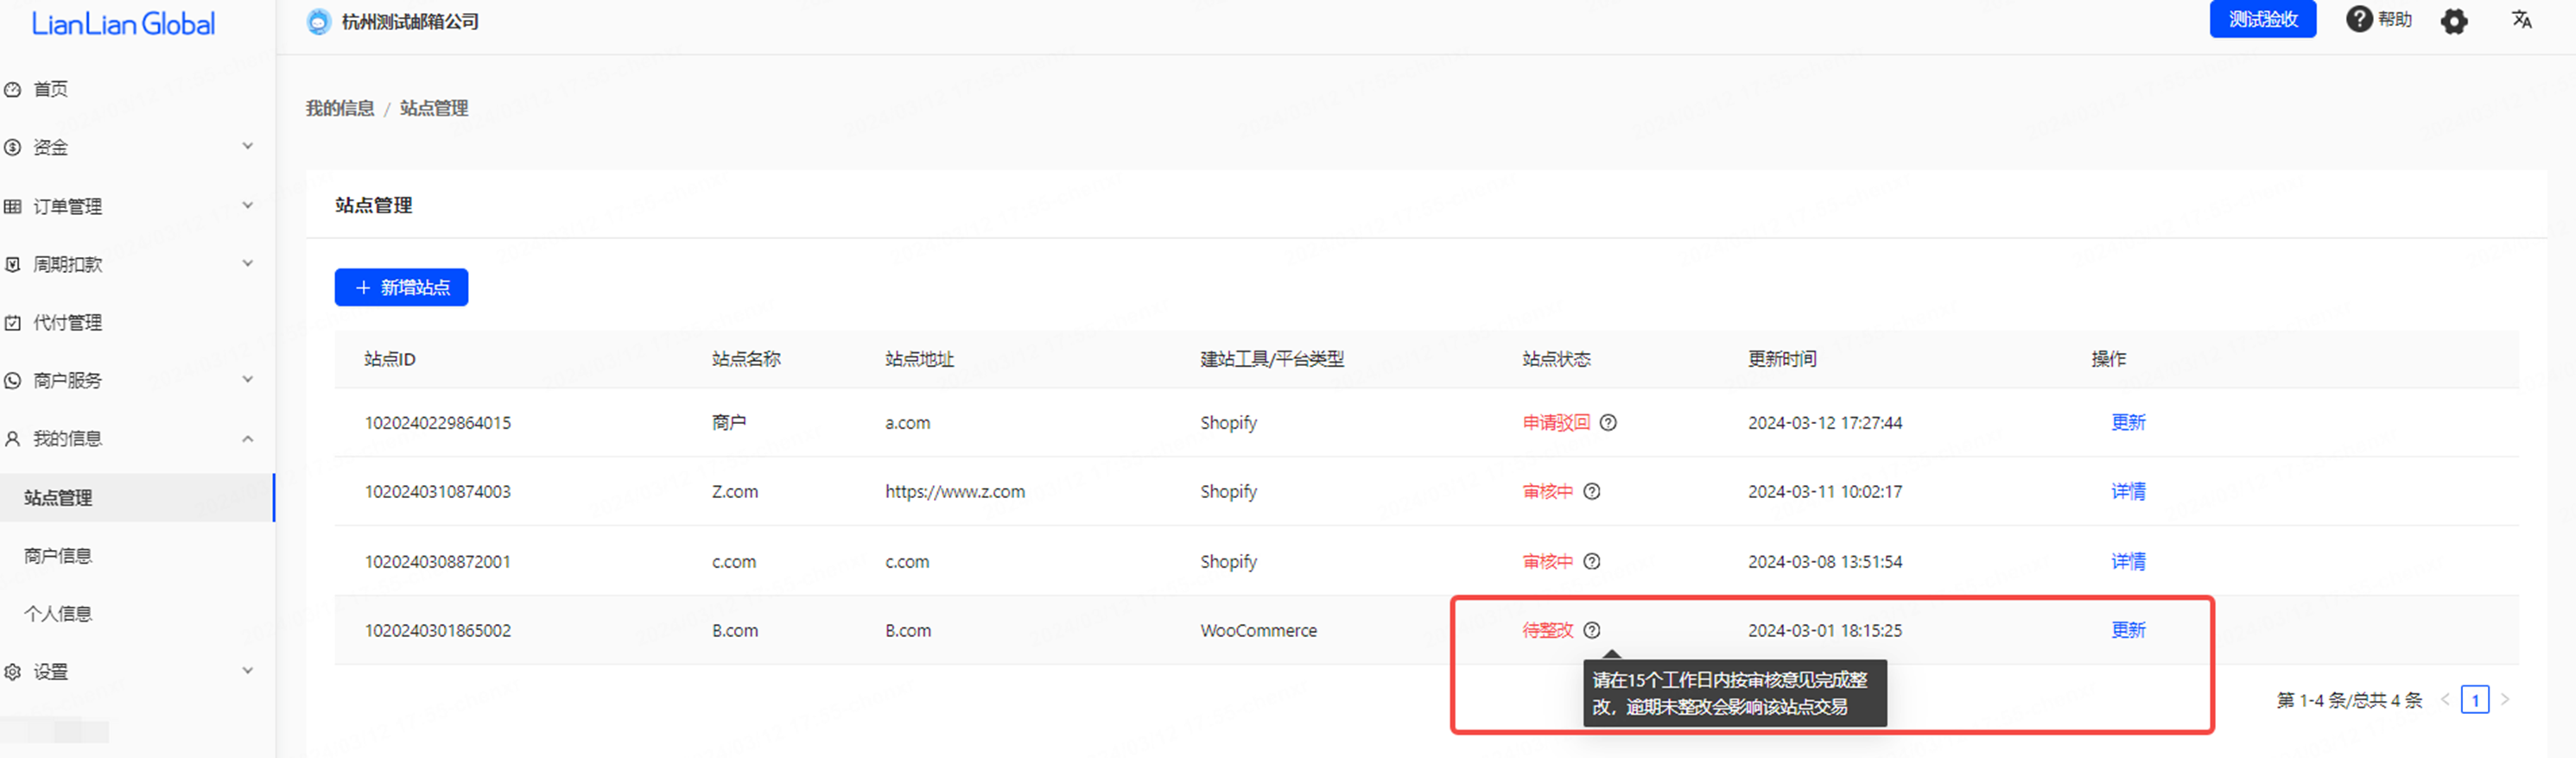Expand the 设置 menu chevron
The image size is (2576, 758).
coord(248,671)
